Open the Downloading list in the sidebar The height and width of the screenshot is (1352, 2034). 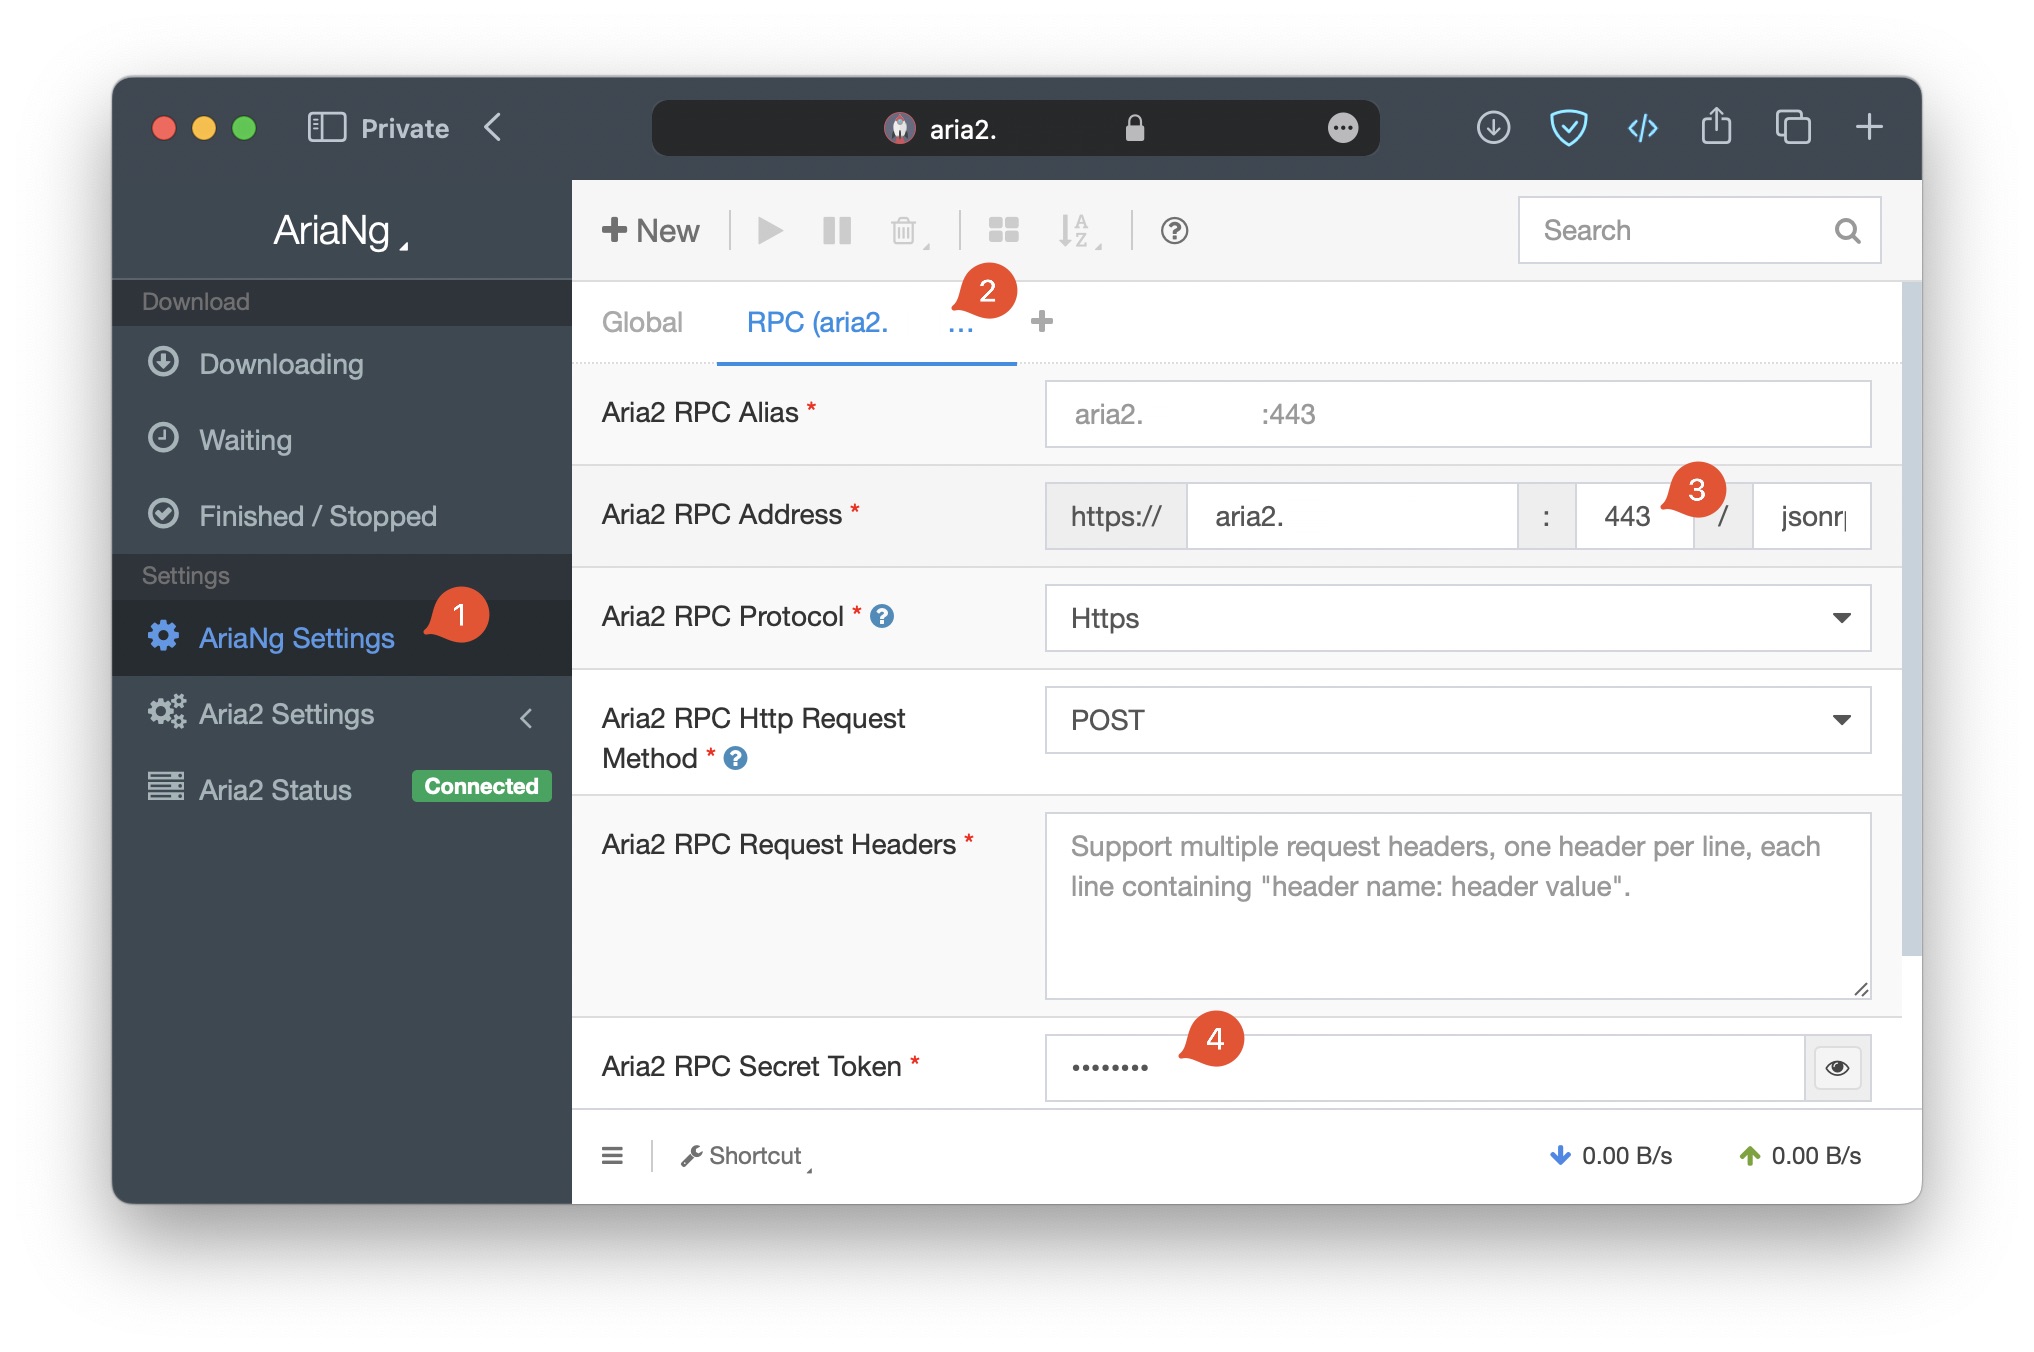281,364
